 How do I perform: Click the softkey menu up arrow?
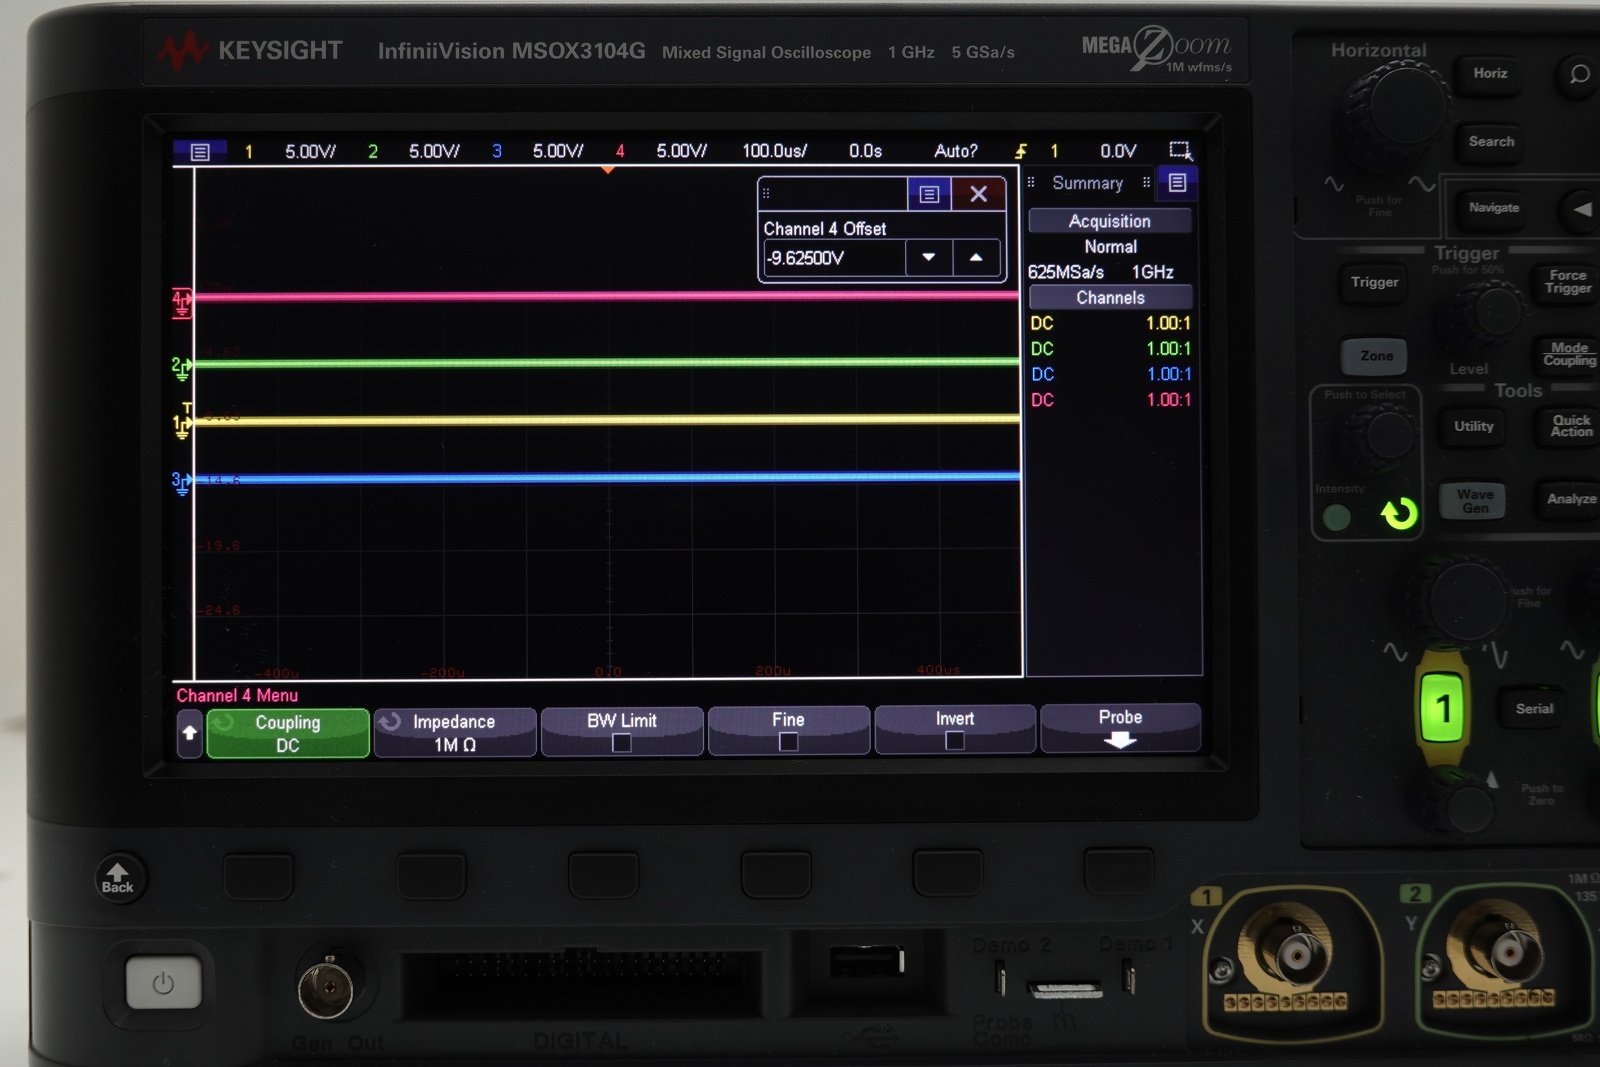[189, 734]
